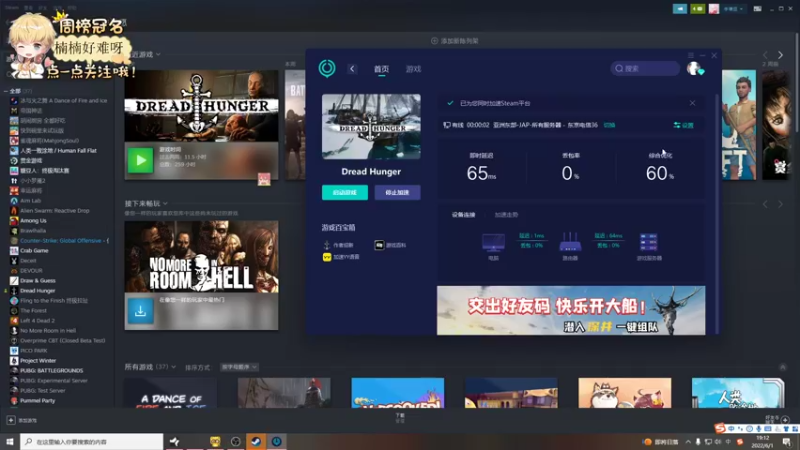Open the Windows Start button
This screenshot has height=450, width=800.
[x=10, y=441]
